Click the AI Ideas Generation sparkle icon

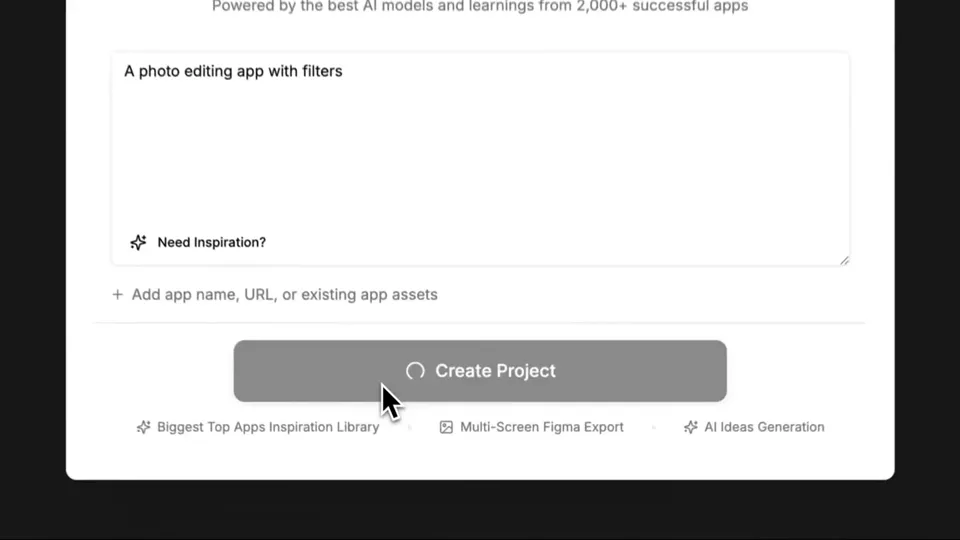(x=691, y=427)
